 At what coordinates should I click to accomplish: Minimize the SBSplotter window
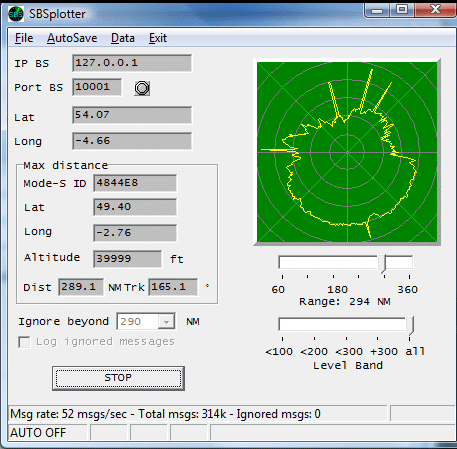(x=377, y=10)
